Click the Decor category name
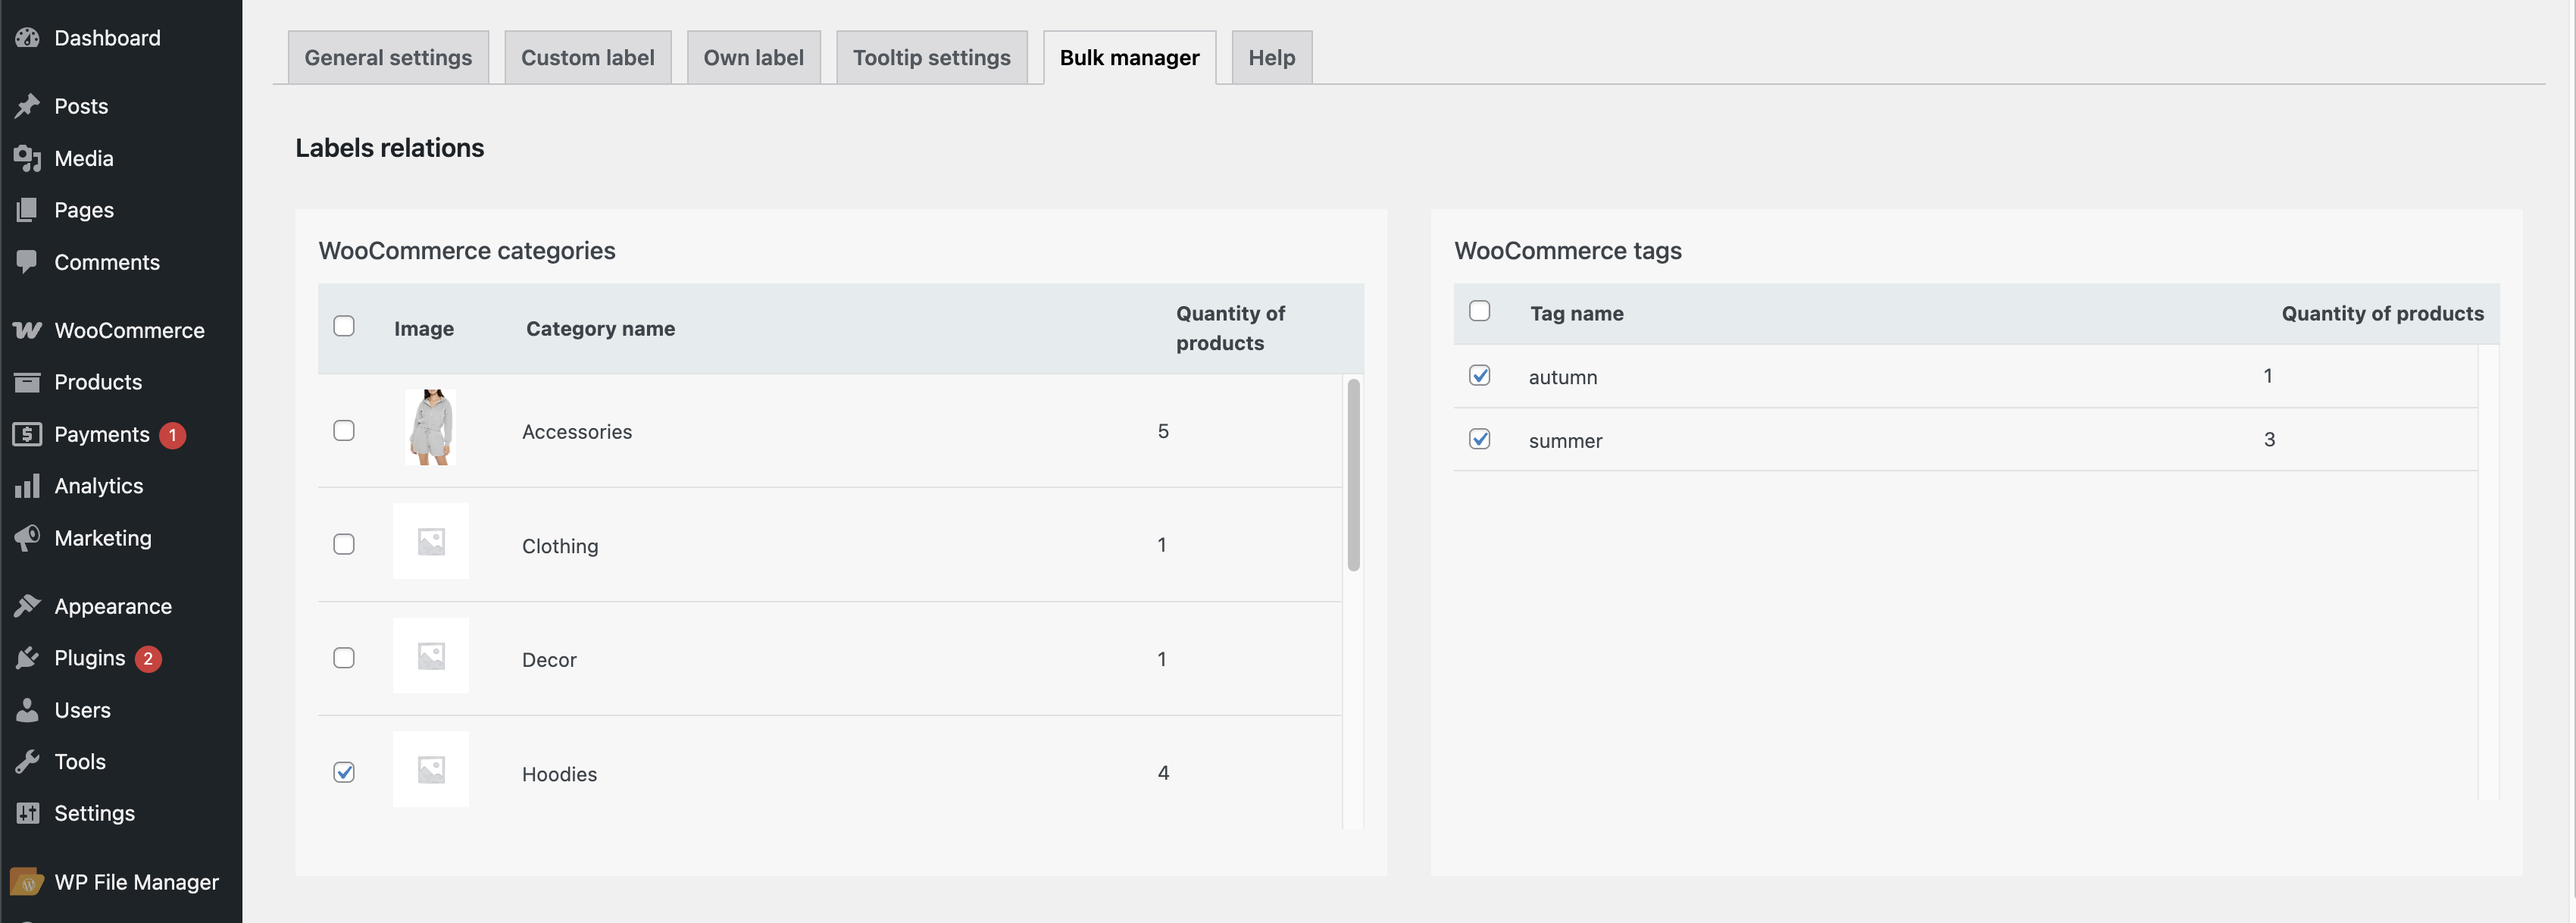Image resolution: width=2576 pixels, height=923 pixels. (x=549, y=660)
